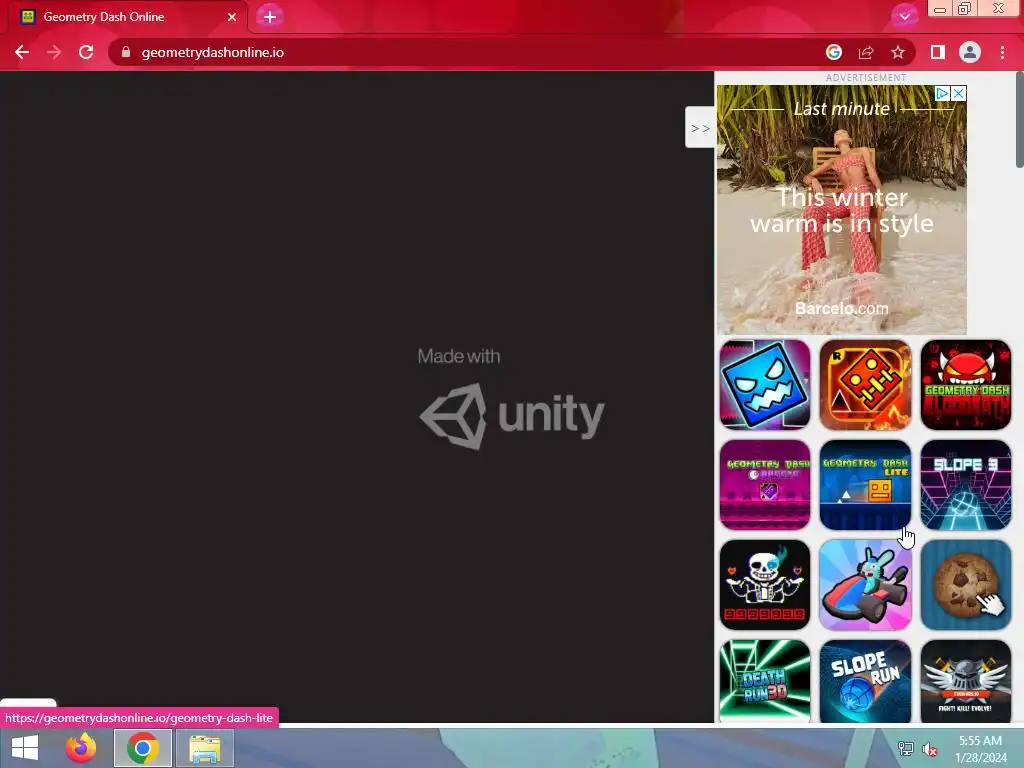Open the Chrome profile avatar
The width and height of the screenshot is (1024, 768).
point(970,52)
